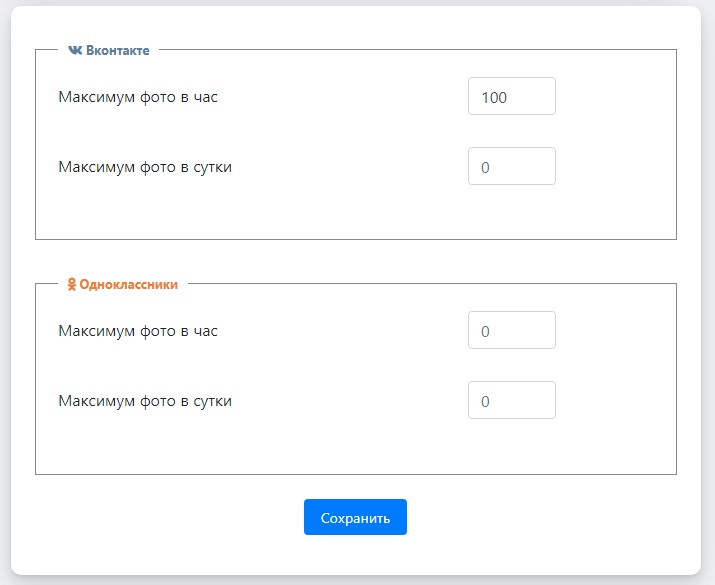
Task: Select Одноклассники hourly photo limit field
Action: point(511,331)
